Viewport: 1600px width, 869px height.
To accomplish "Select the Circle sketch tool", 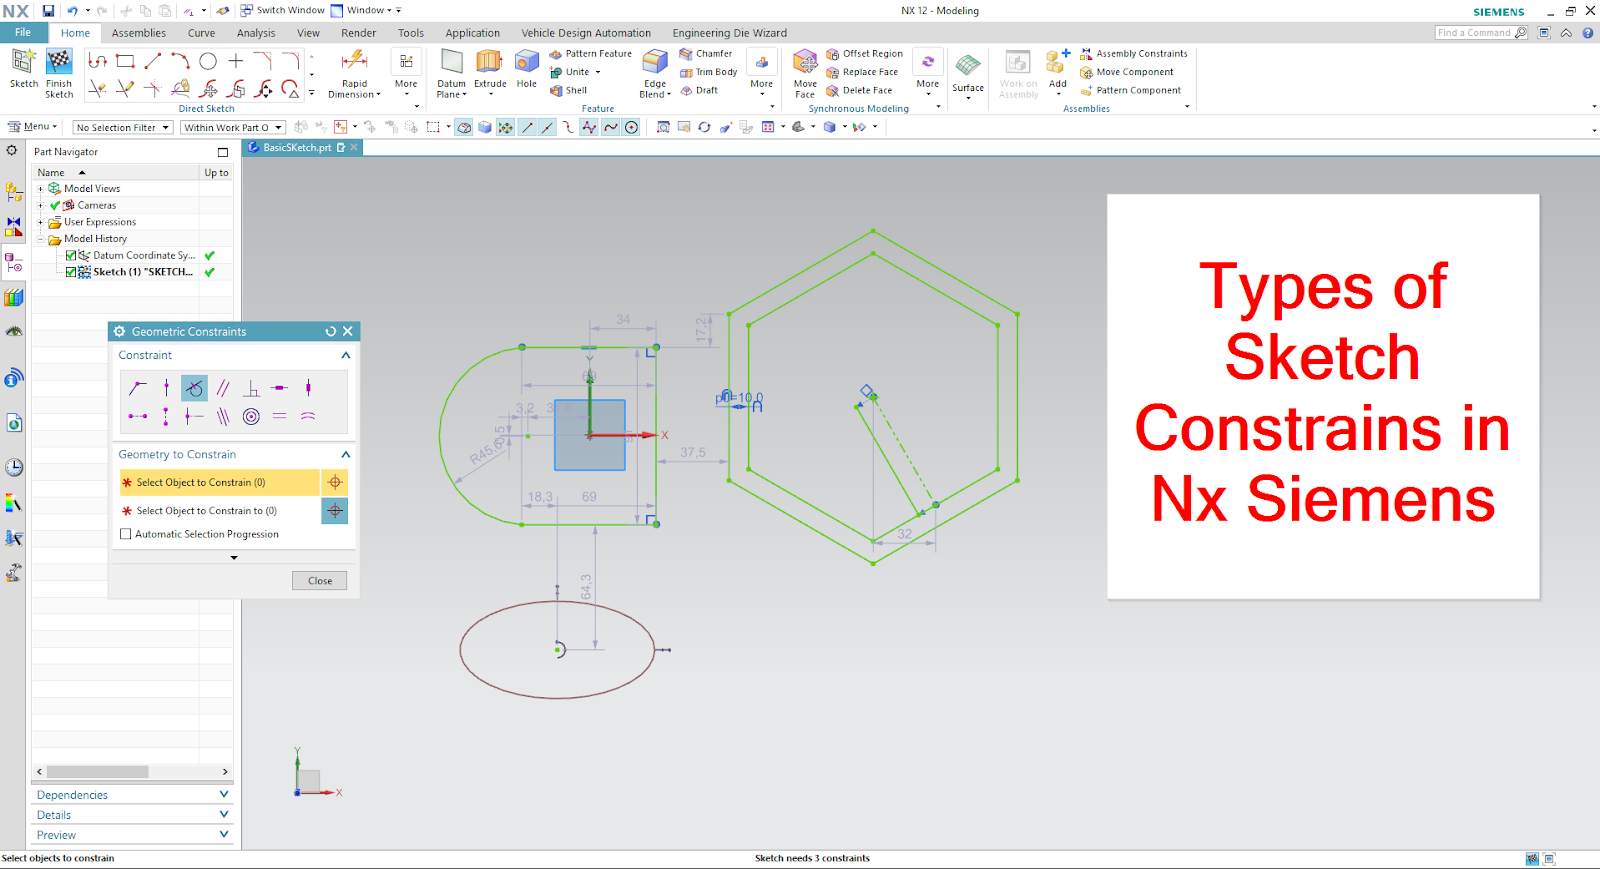I will (x=208, y=61).
